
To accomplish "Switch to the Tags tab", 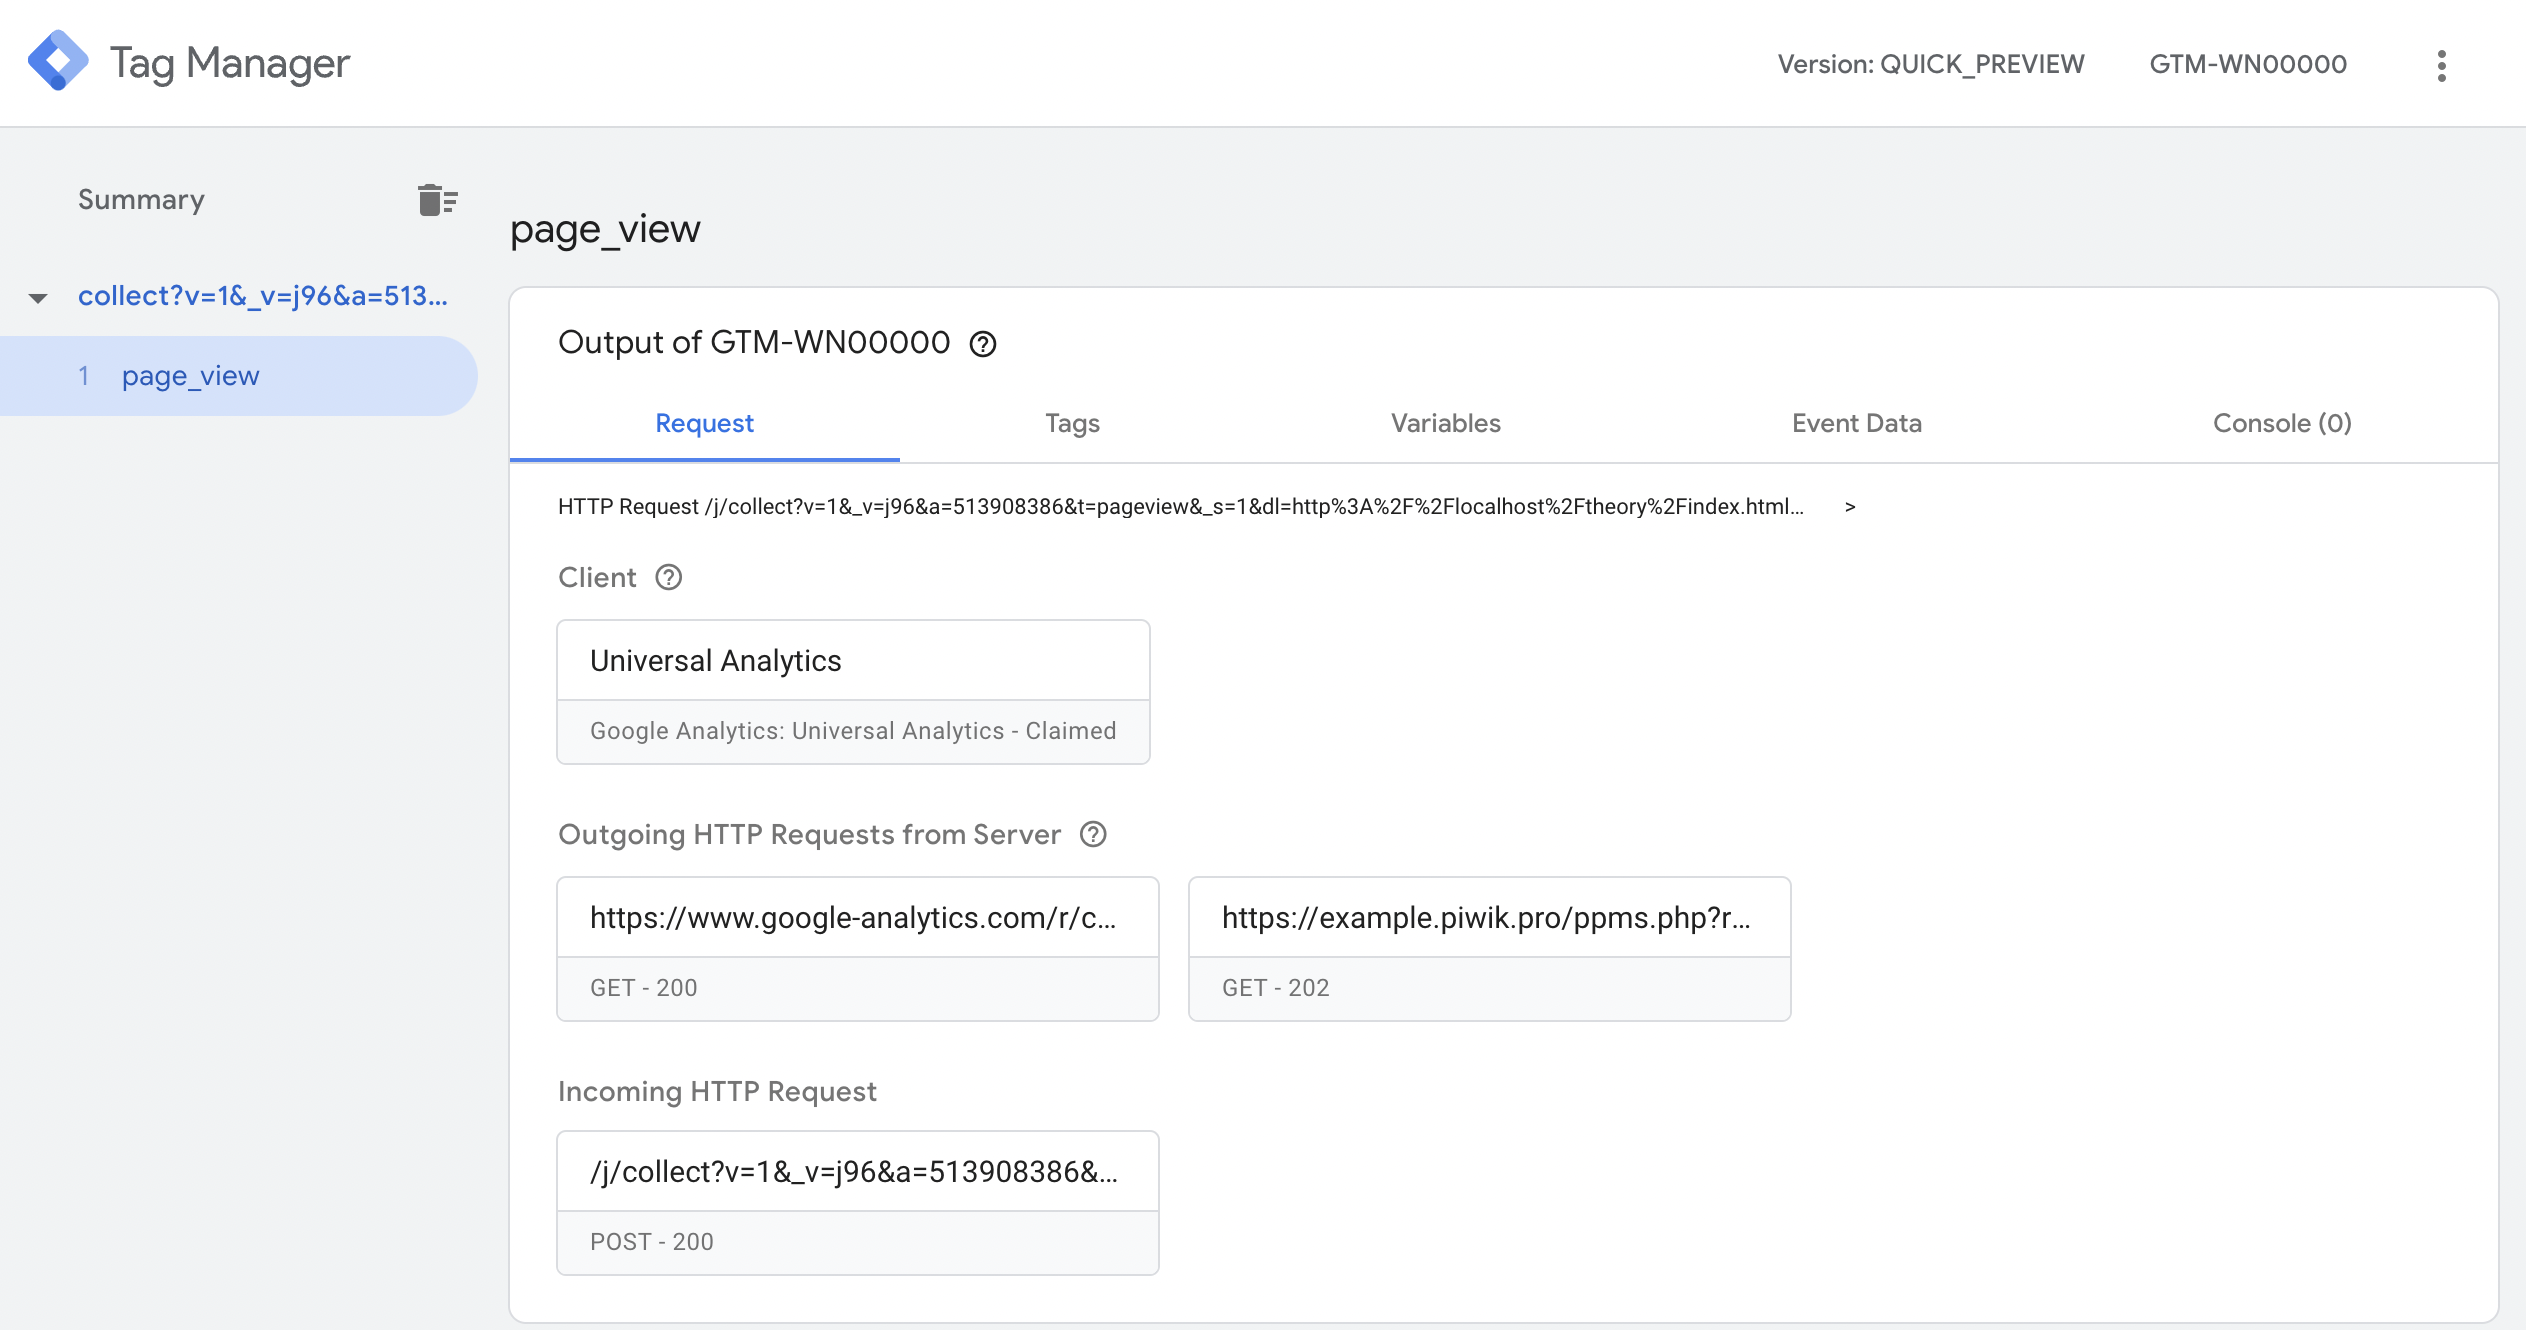I will [x=1072, y=423].
